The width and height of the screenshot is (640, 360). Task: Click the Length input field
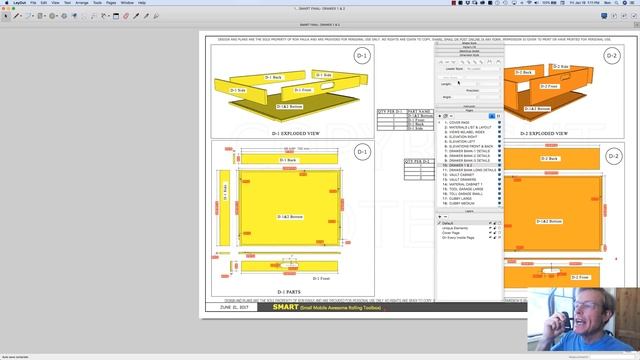pyautogui.click(x=465, y=84)
